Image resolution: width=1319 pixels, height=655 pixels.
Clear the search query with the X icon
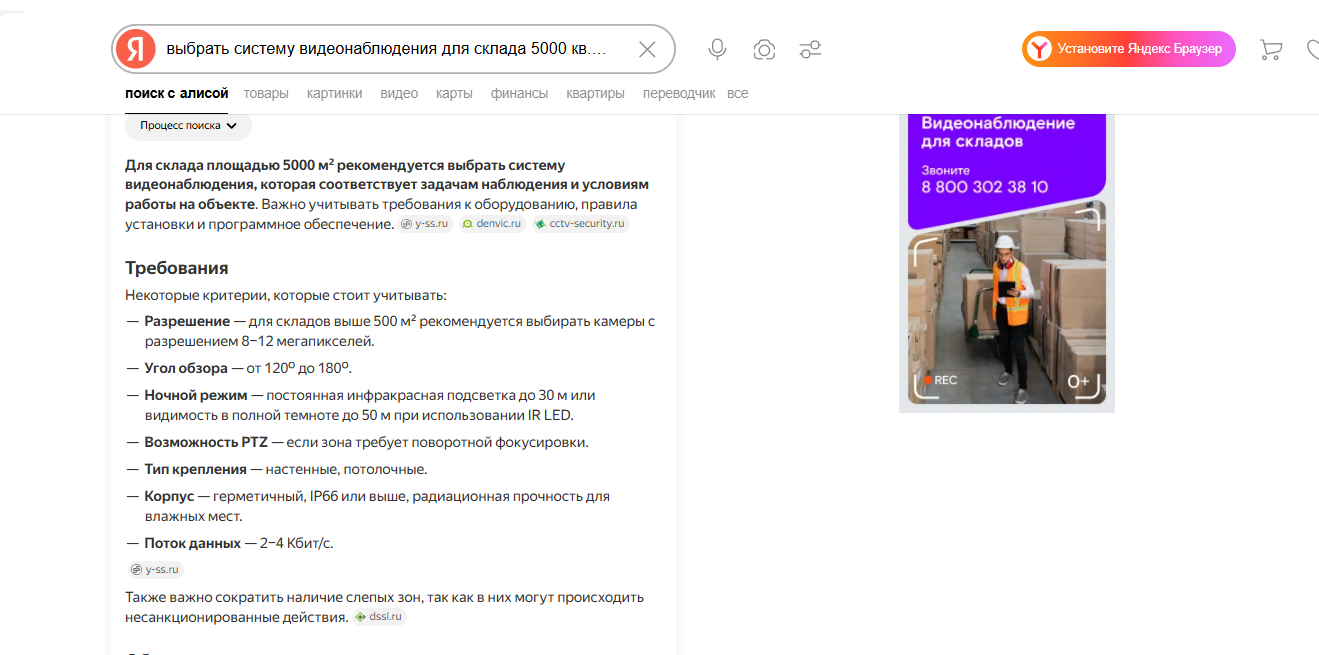[x=647, y=48]
